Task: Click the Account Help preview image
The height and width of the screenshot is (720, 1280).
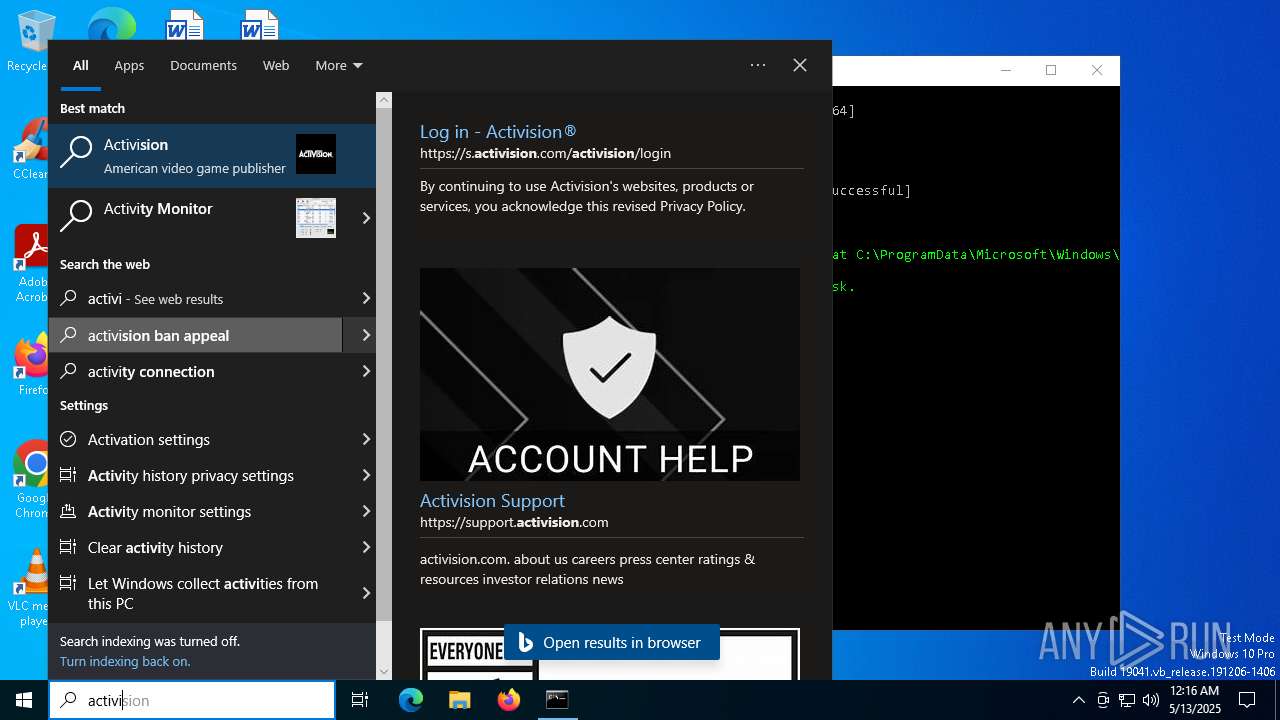Action: [610, 374]
